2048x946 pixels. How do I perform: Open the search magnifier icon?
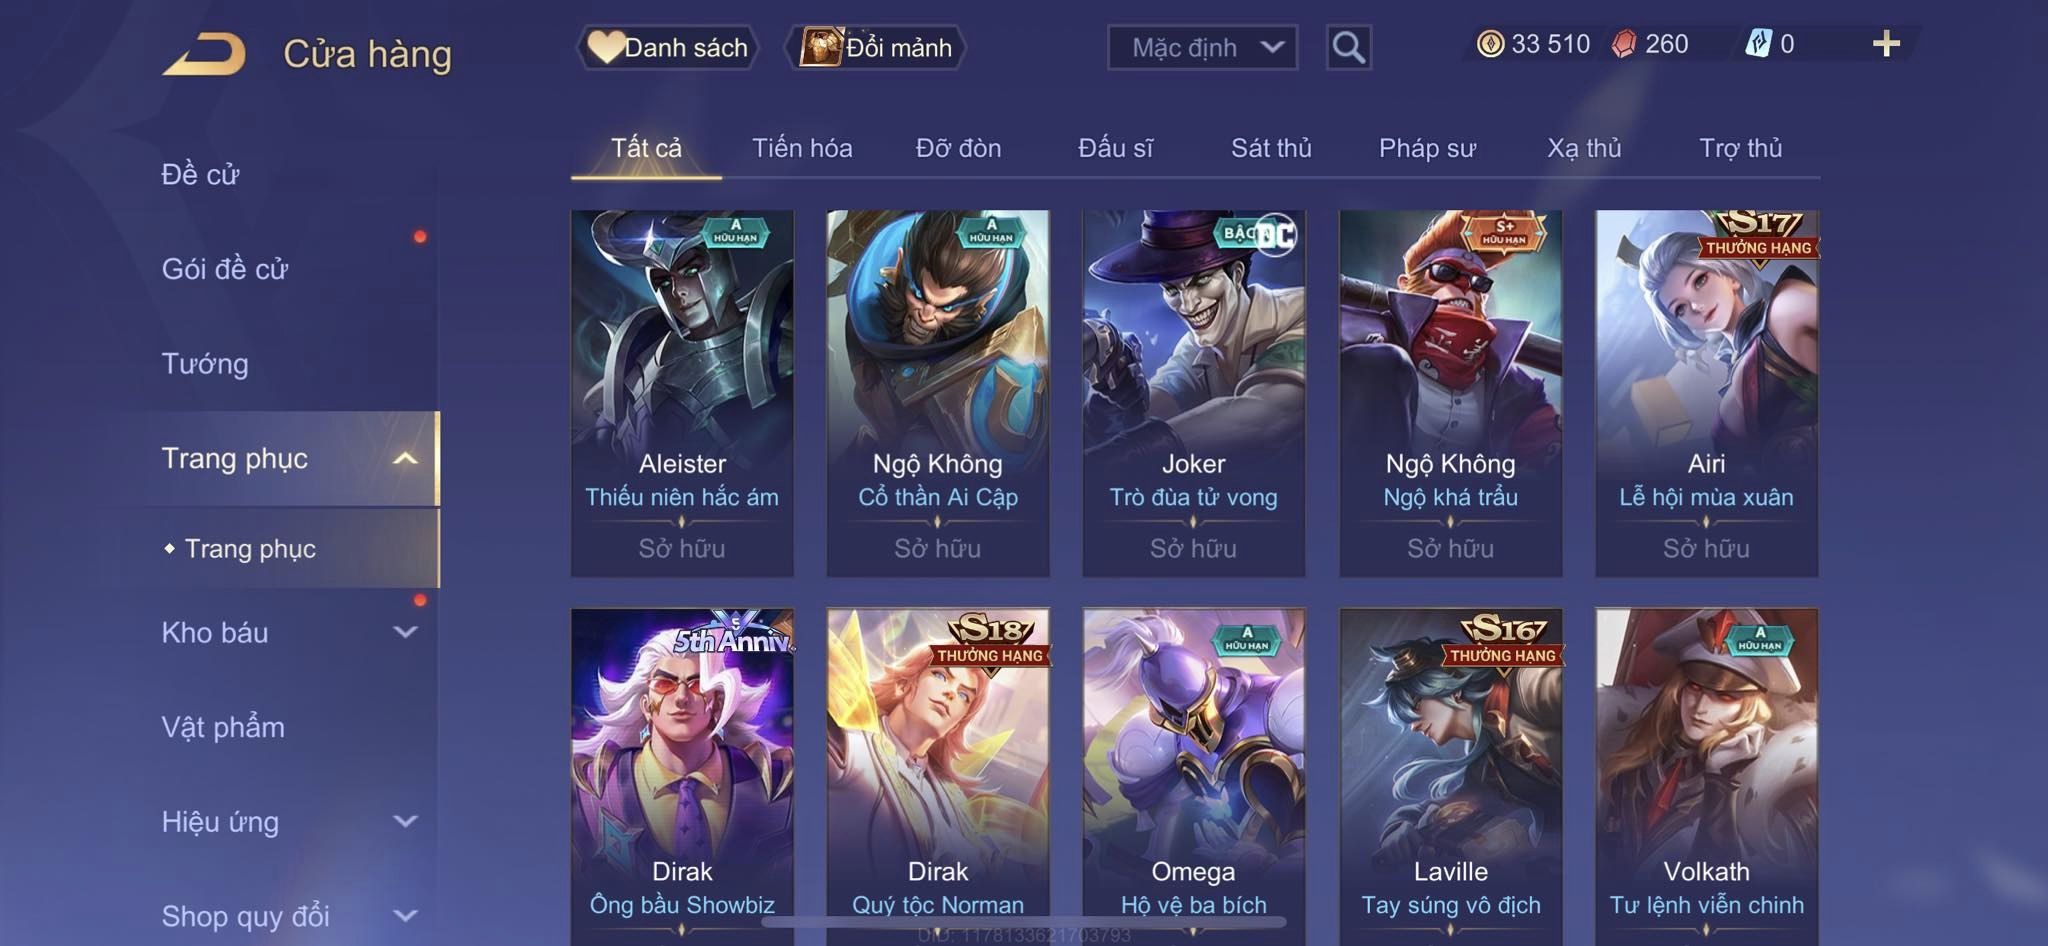pos(1348,47)
